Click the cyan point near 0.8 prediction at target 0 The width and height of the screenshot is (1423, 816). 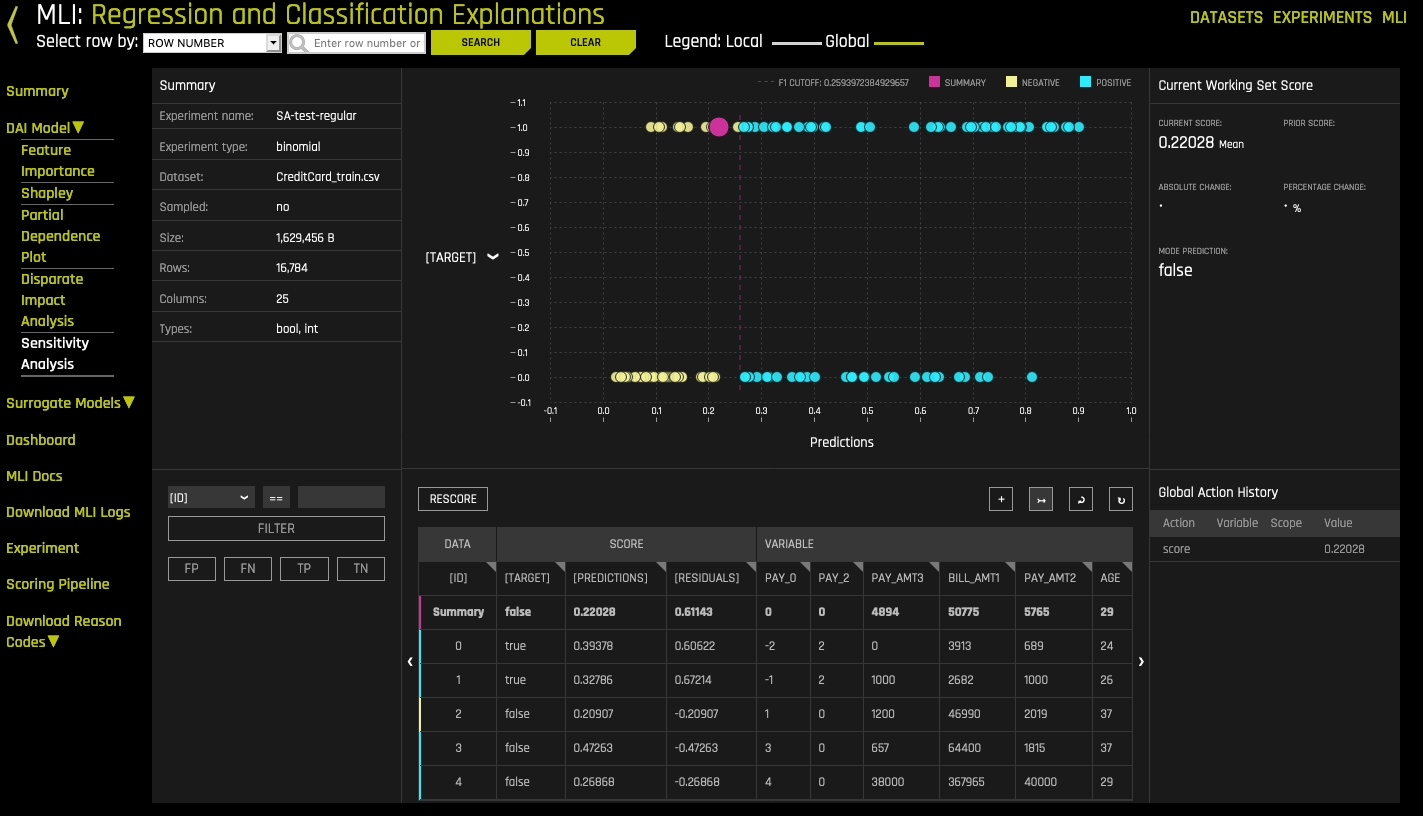pos(1031,377)
